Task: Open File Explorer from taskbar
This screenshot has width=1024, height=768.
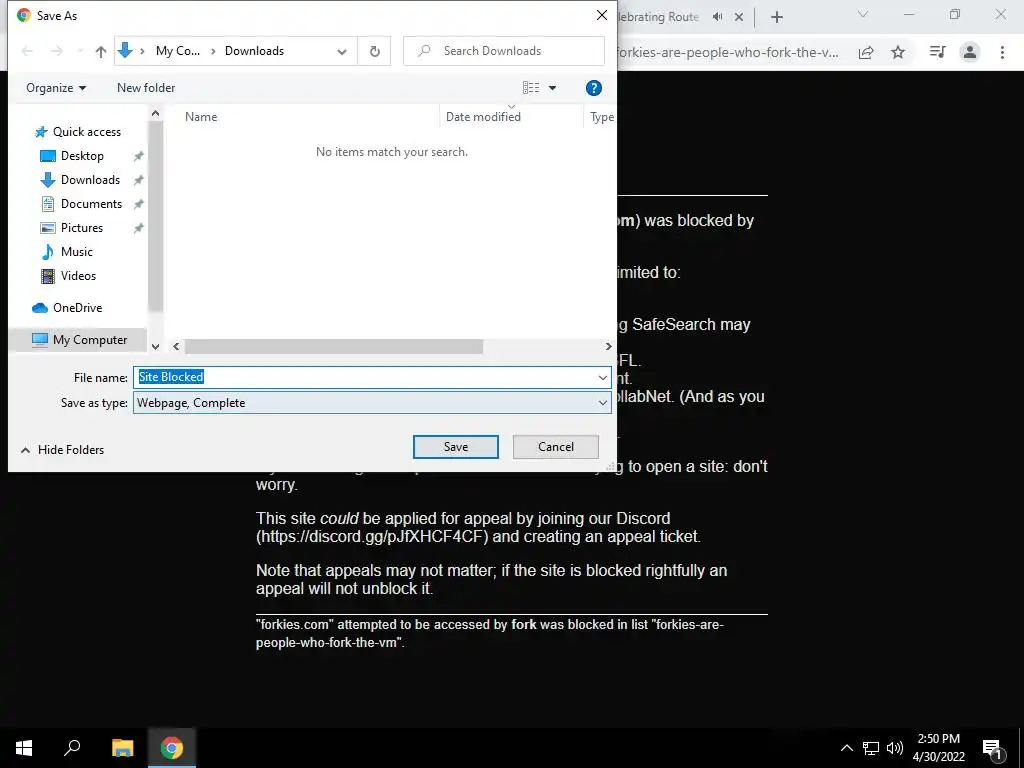Action: [x=122, y=748]
